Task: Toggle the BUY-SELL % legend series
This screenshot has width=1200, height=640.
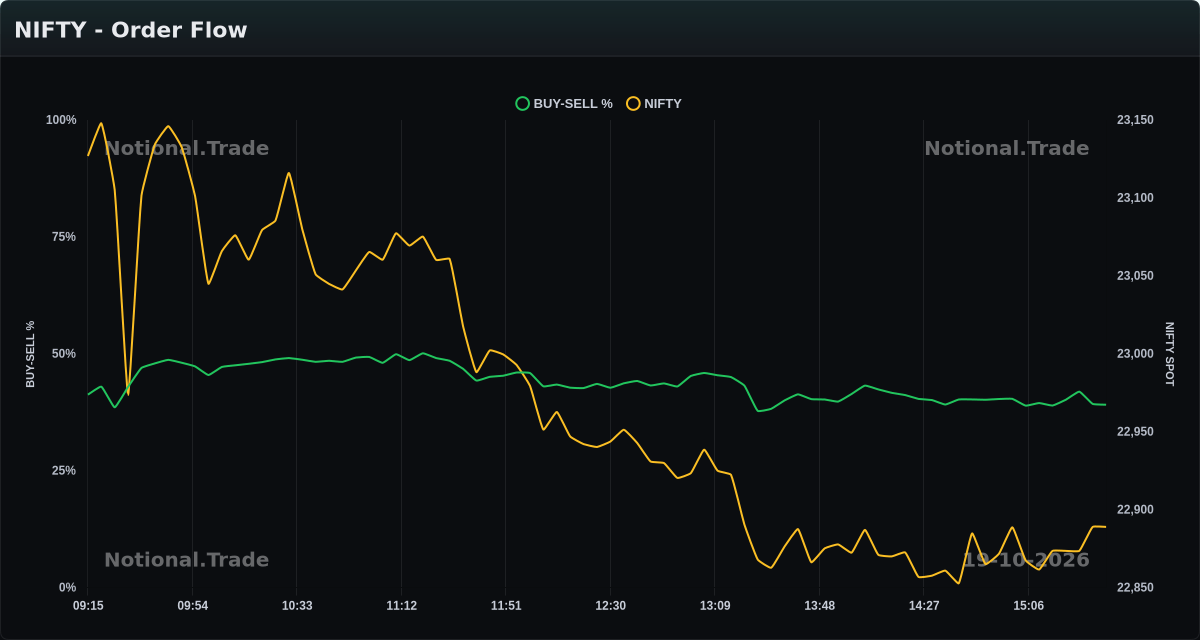Action: click(564, 103)
